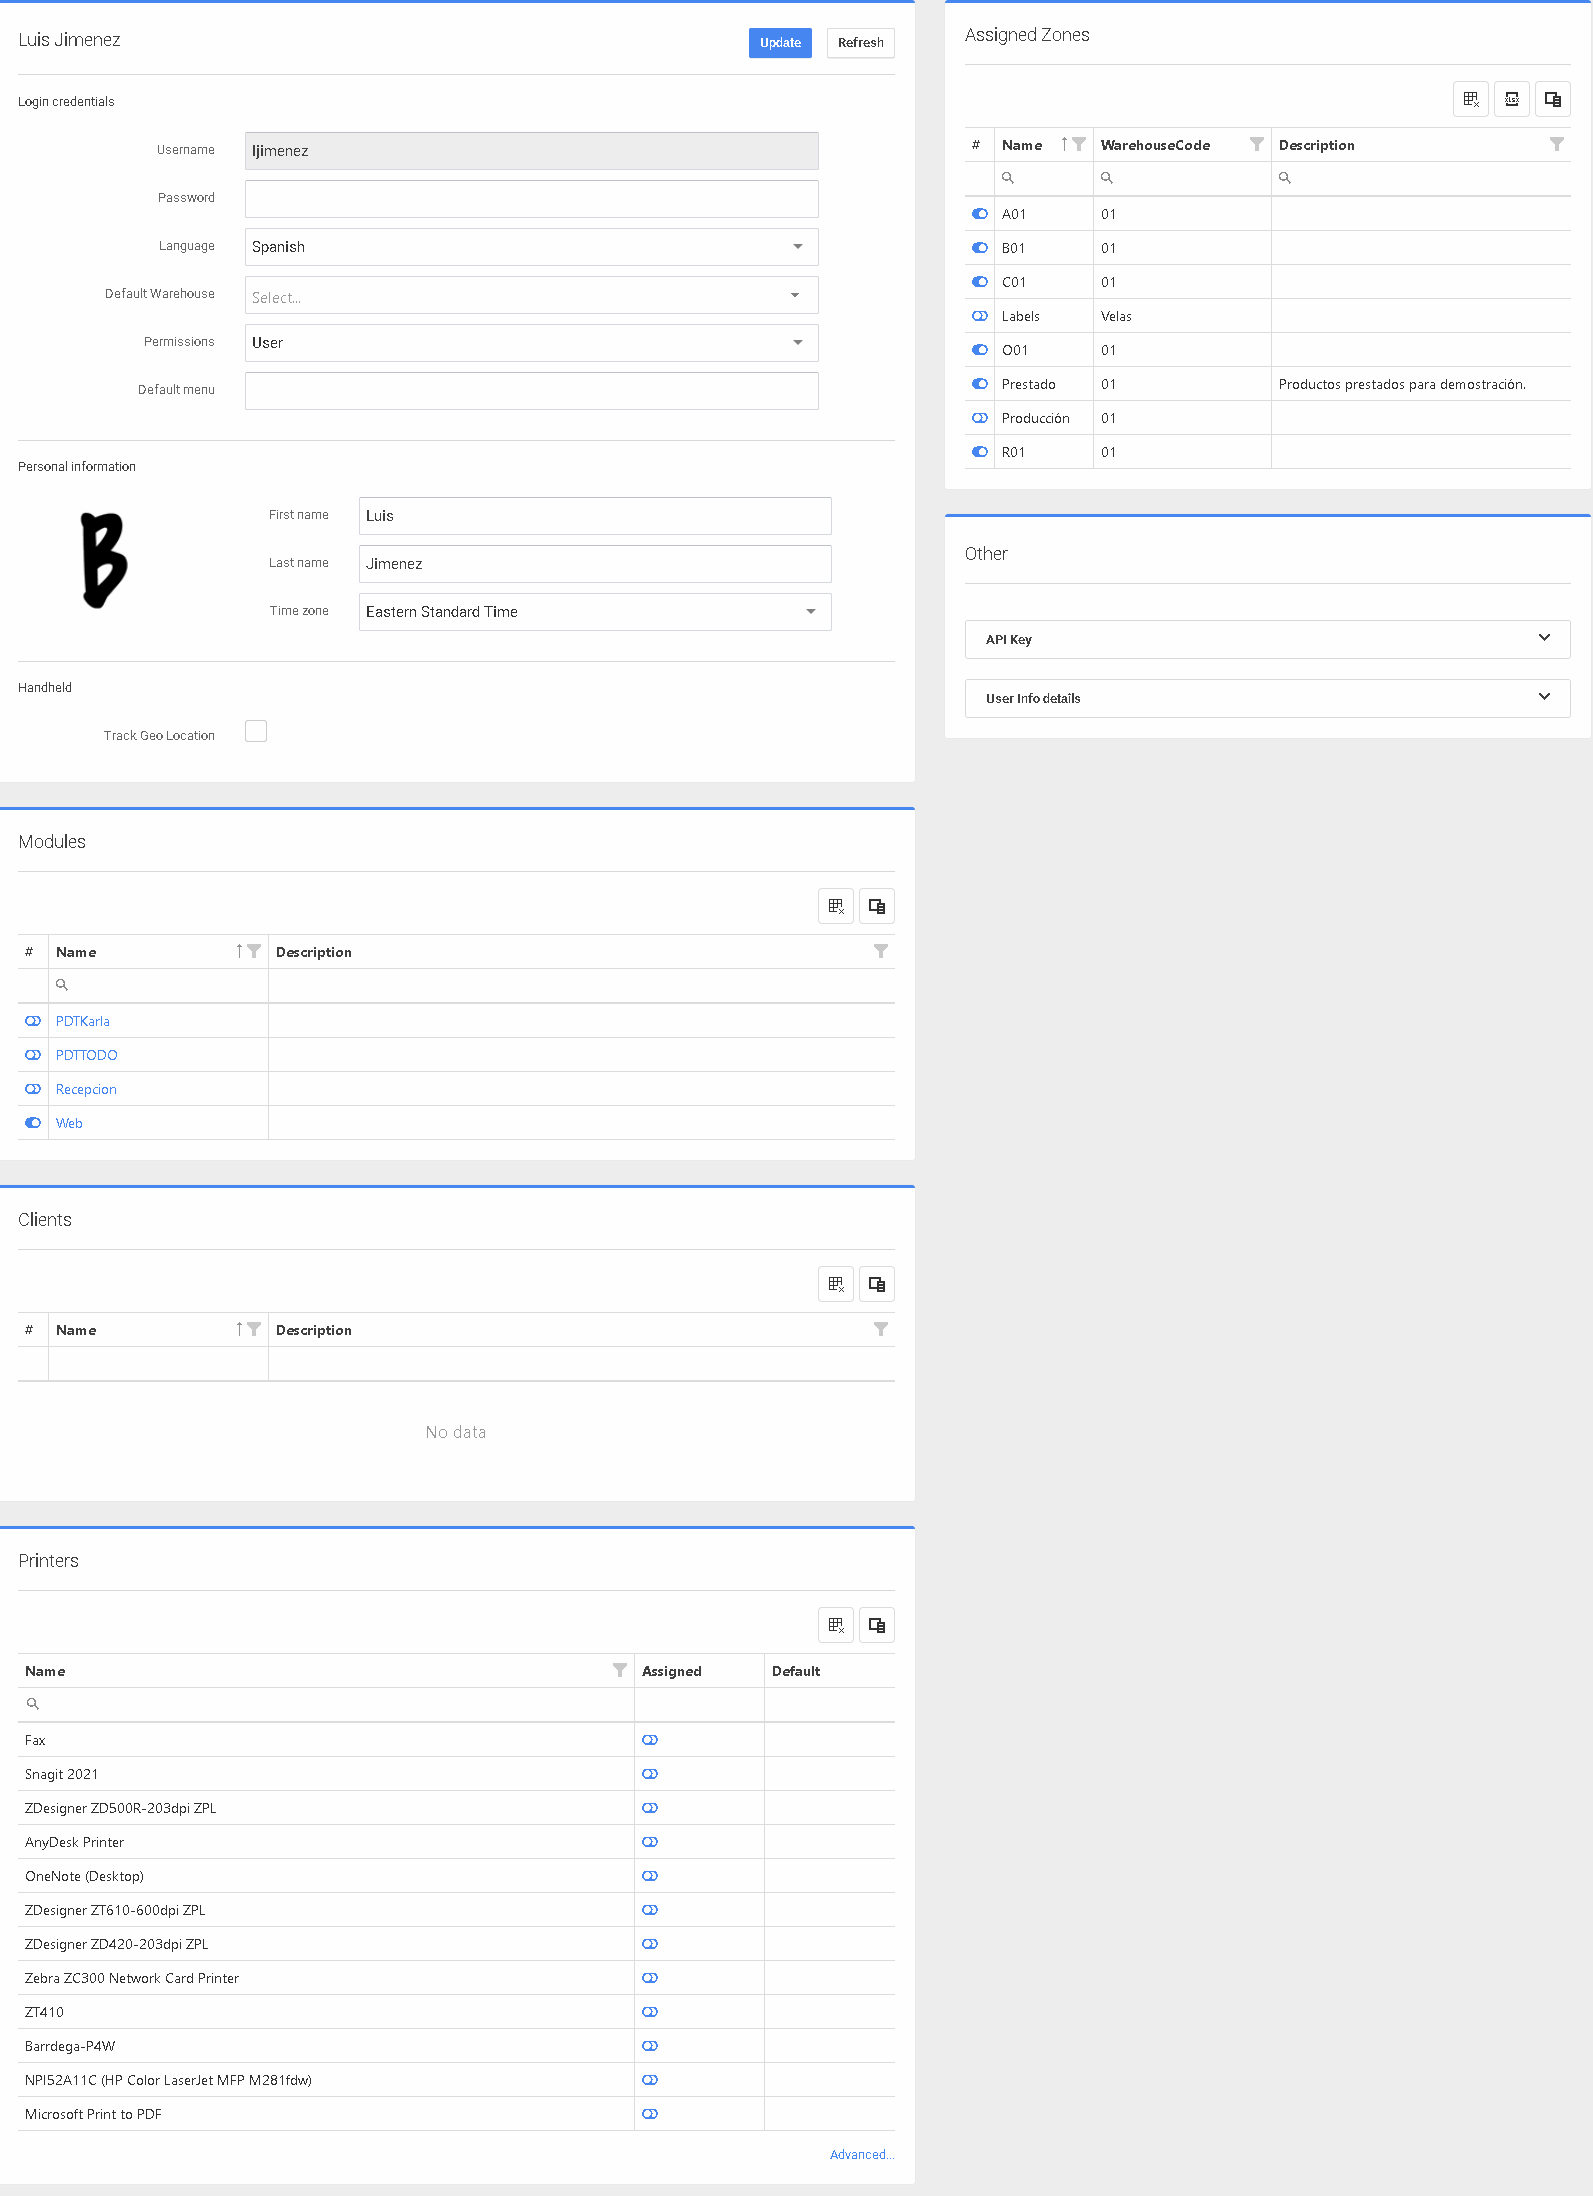Image resolution: width=1593 pixels, height=2196 pixels.
Task: Assign the Fax printer toggle
Action: (650, 1740)
